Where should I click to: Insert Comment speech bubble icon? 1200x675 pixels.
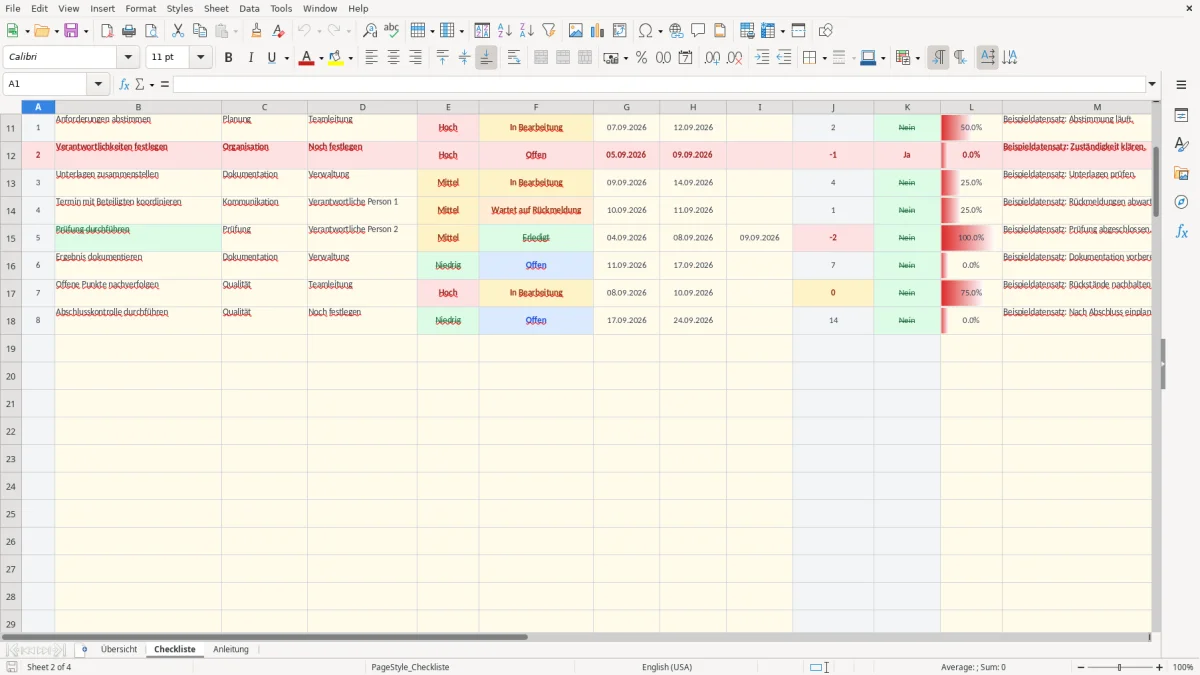click(698, 31)
